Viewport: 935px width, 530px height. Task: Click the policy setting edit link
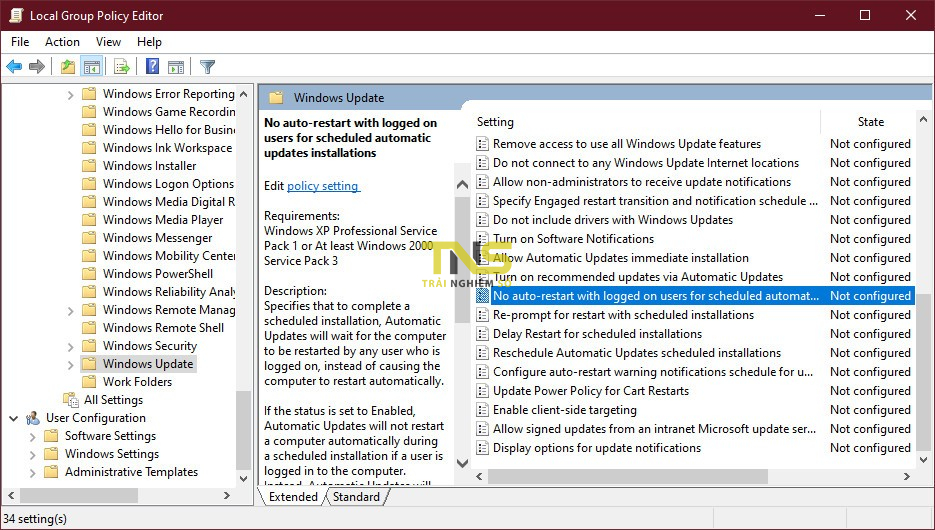coord(323,186)
